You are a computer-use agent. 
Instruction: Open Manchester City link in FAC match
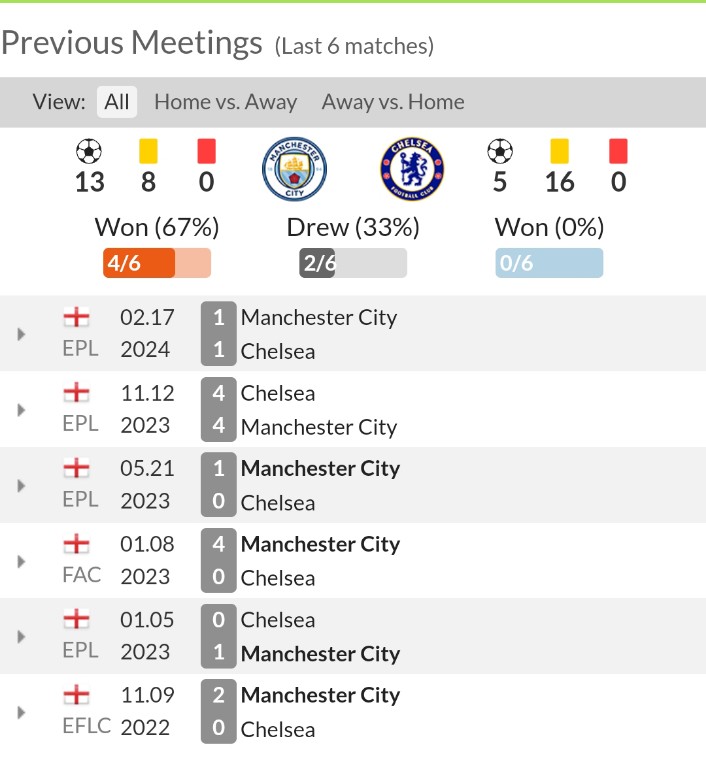click(320, 545)
